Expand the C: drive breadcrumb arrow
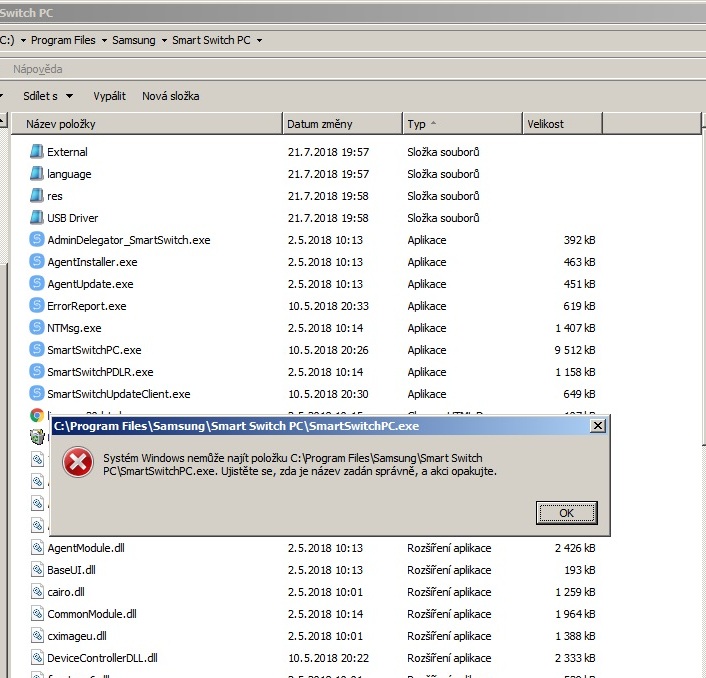Image resolution: width=706 pixels, height=678 pixels. point(23,41)
